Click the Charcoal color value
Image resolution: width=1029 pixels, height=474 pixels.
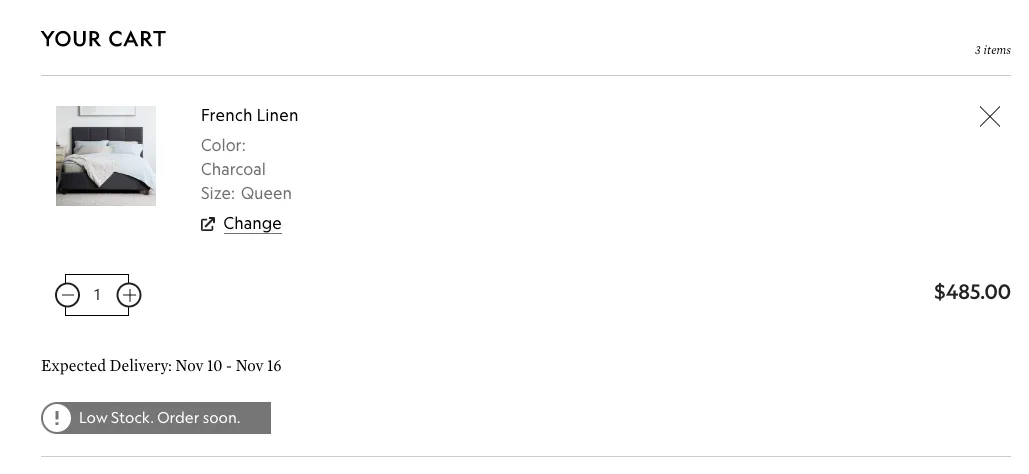point(233,170)
